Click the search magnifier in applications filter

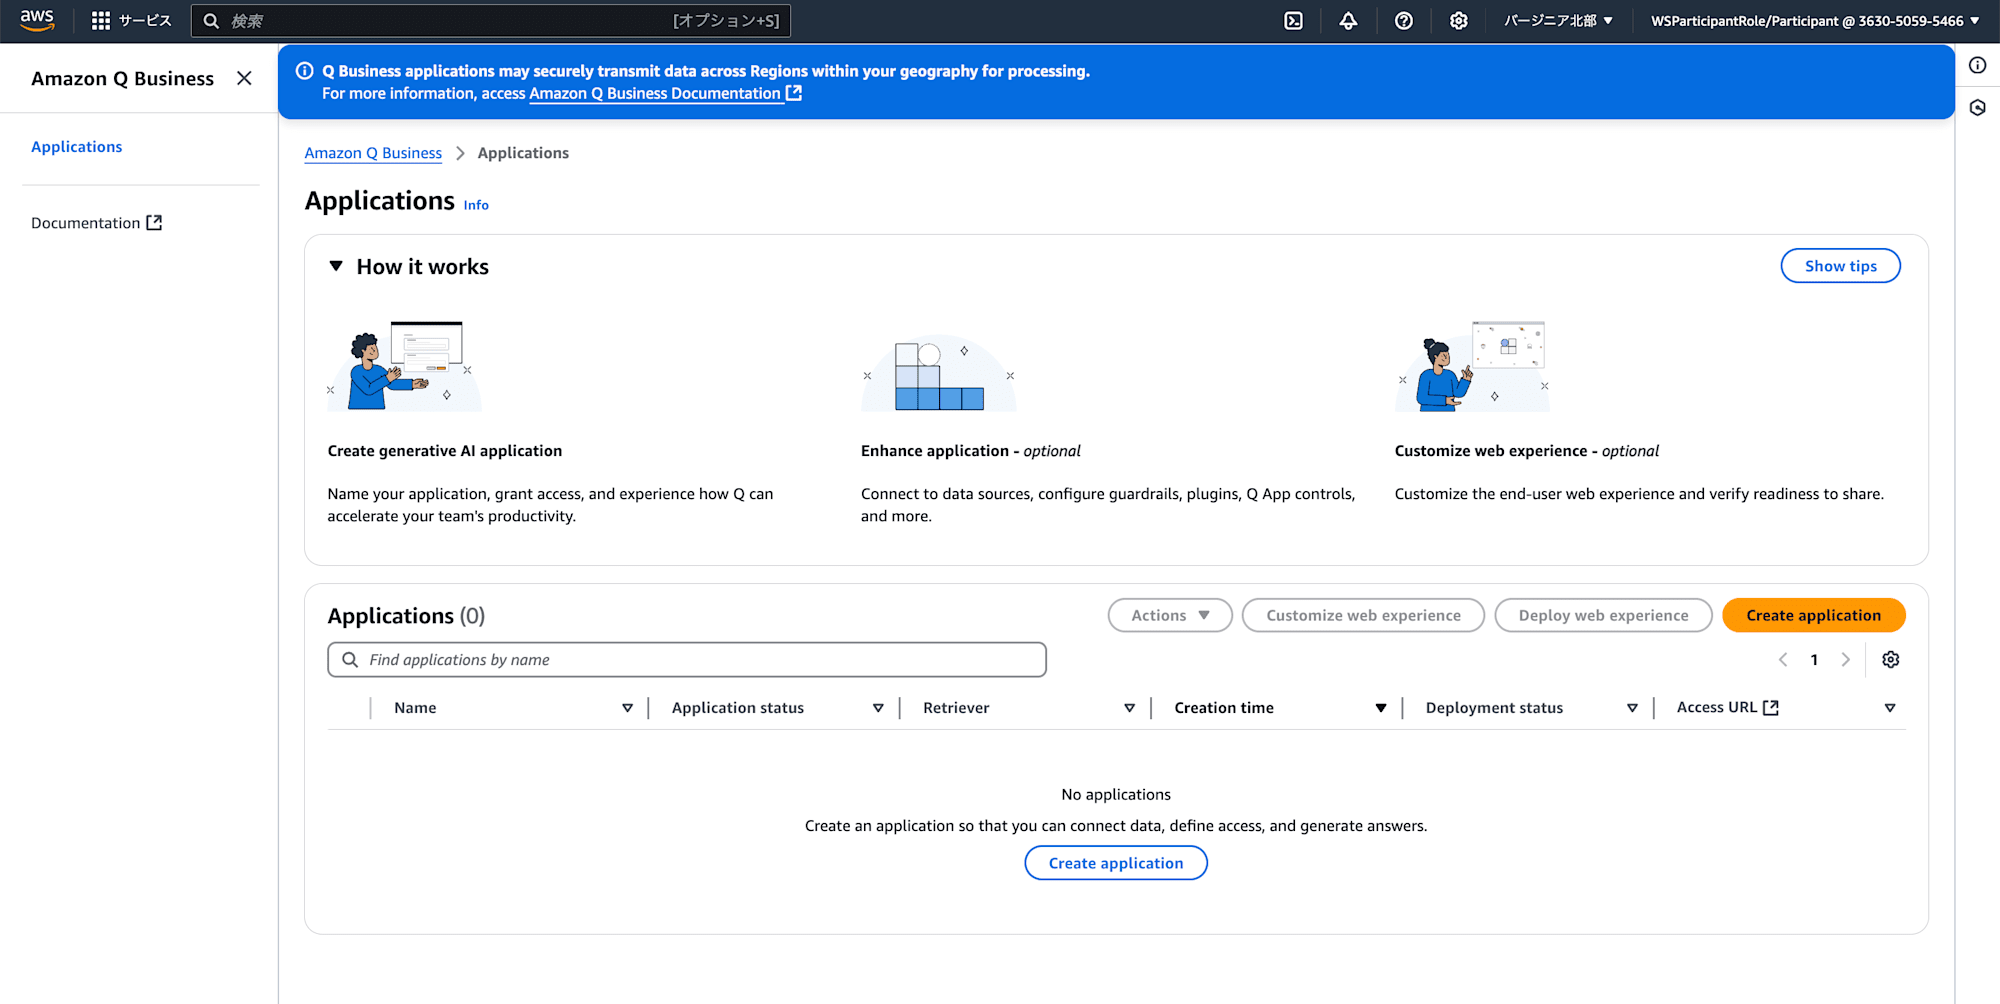[x=350, y=659]
